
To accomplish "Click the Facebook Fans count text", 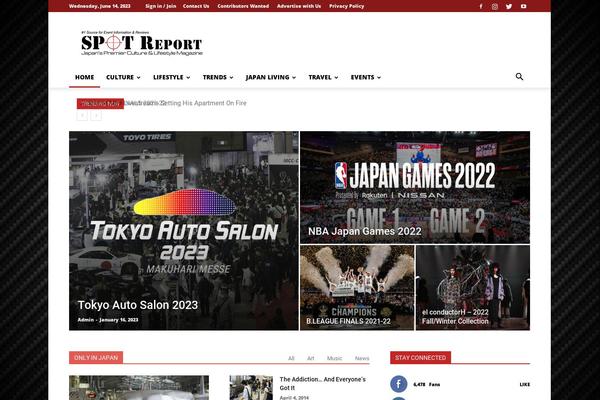I will pos(427,384).
